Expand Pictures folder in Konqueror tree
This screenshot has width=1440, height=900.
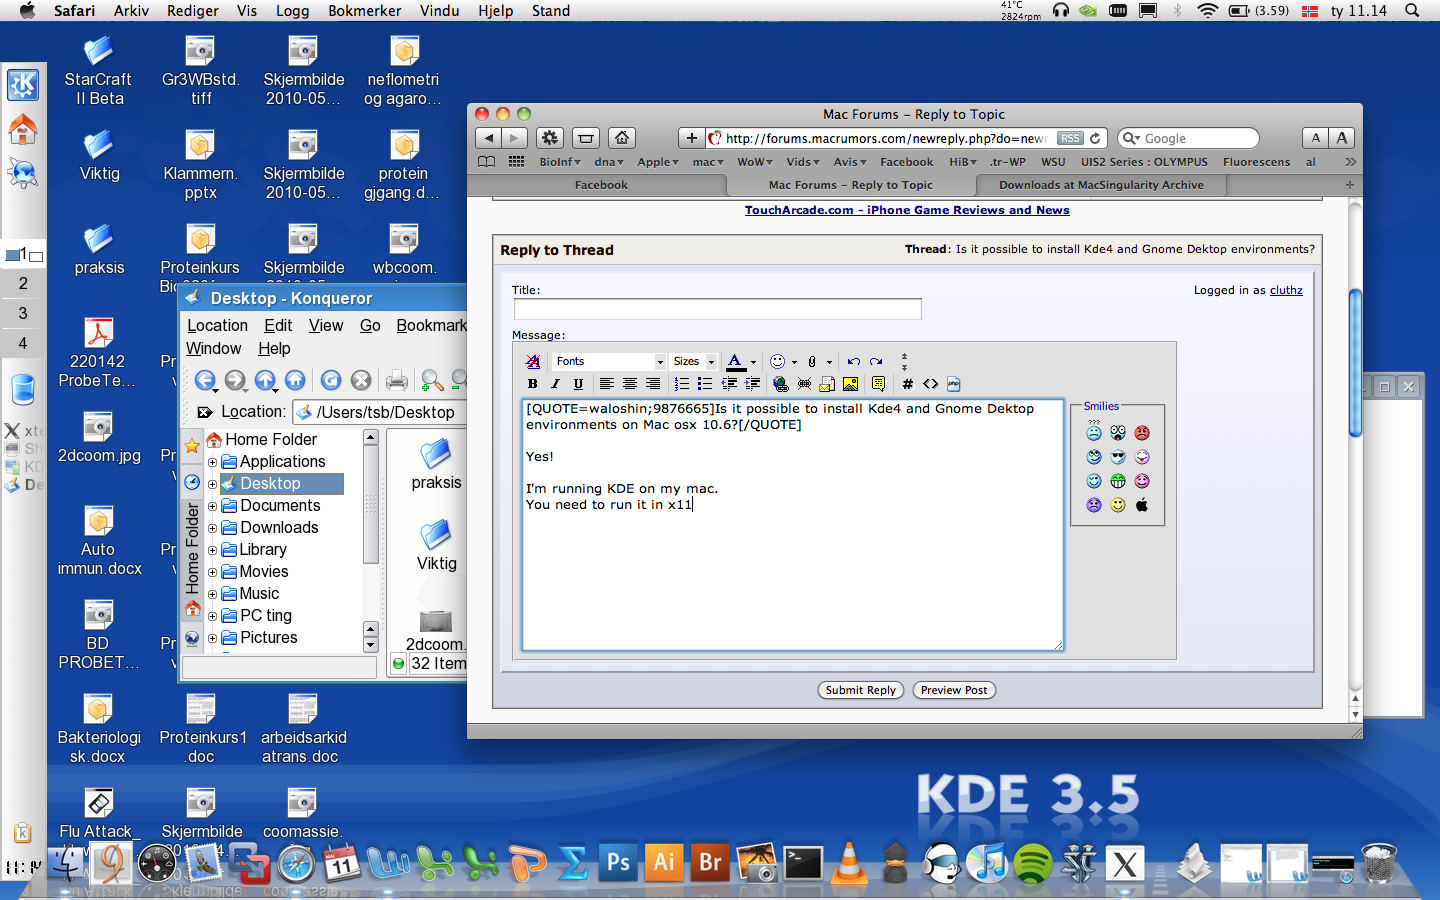click(x=212, y=638)
